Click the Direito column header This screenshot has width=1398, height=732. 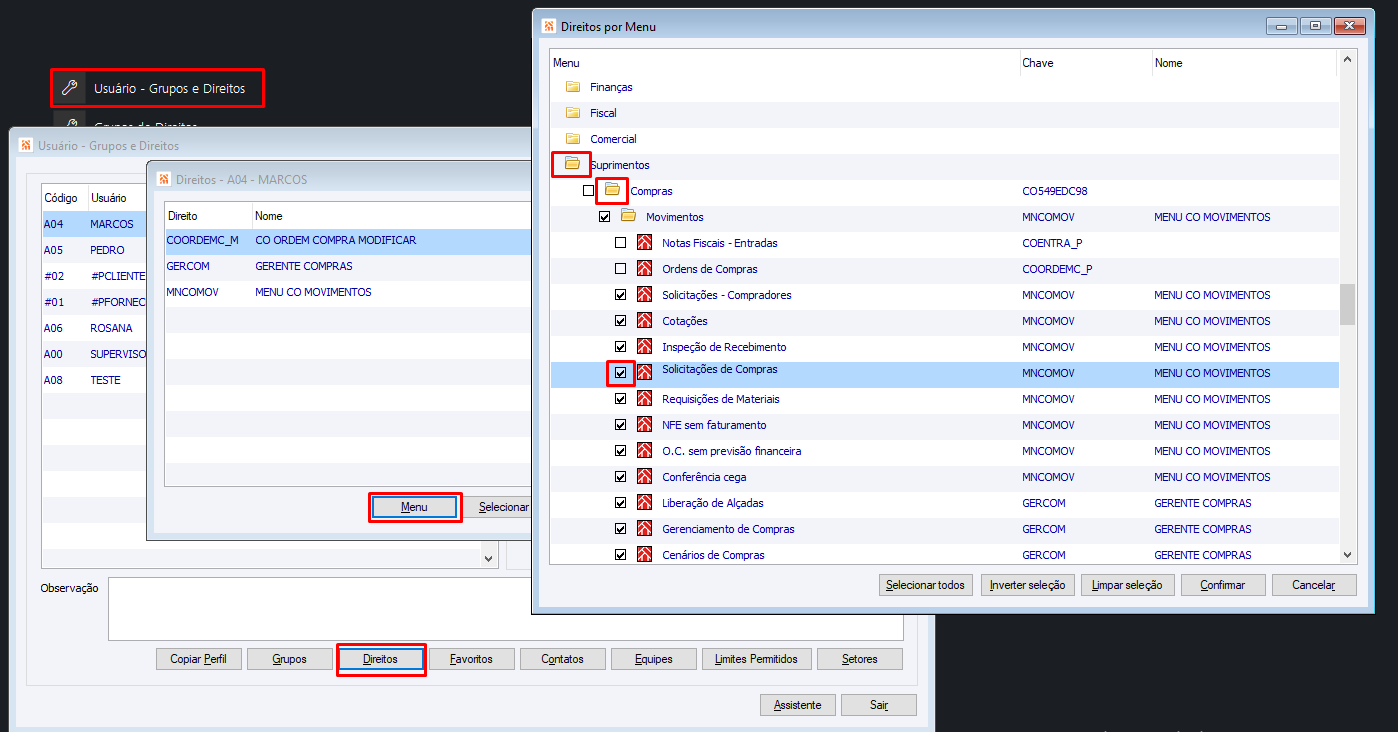click(x=208, y=215)
